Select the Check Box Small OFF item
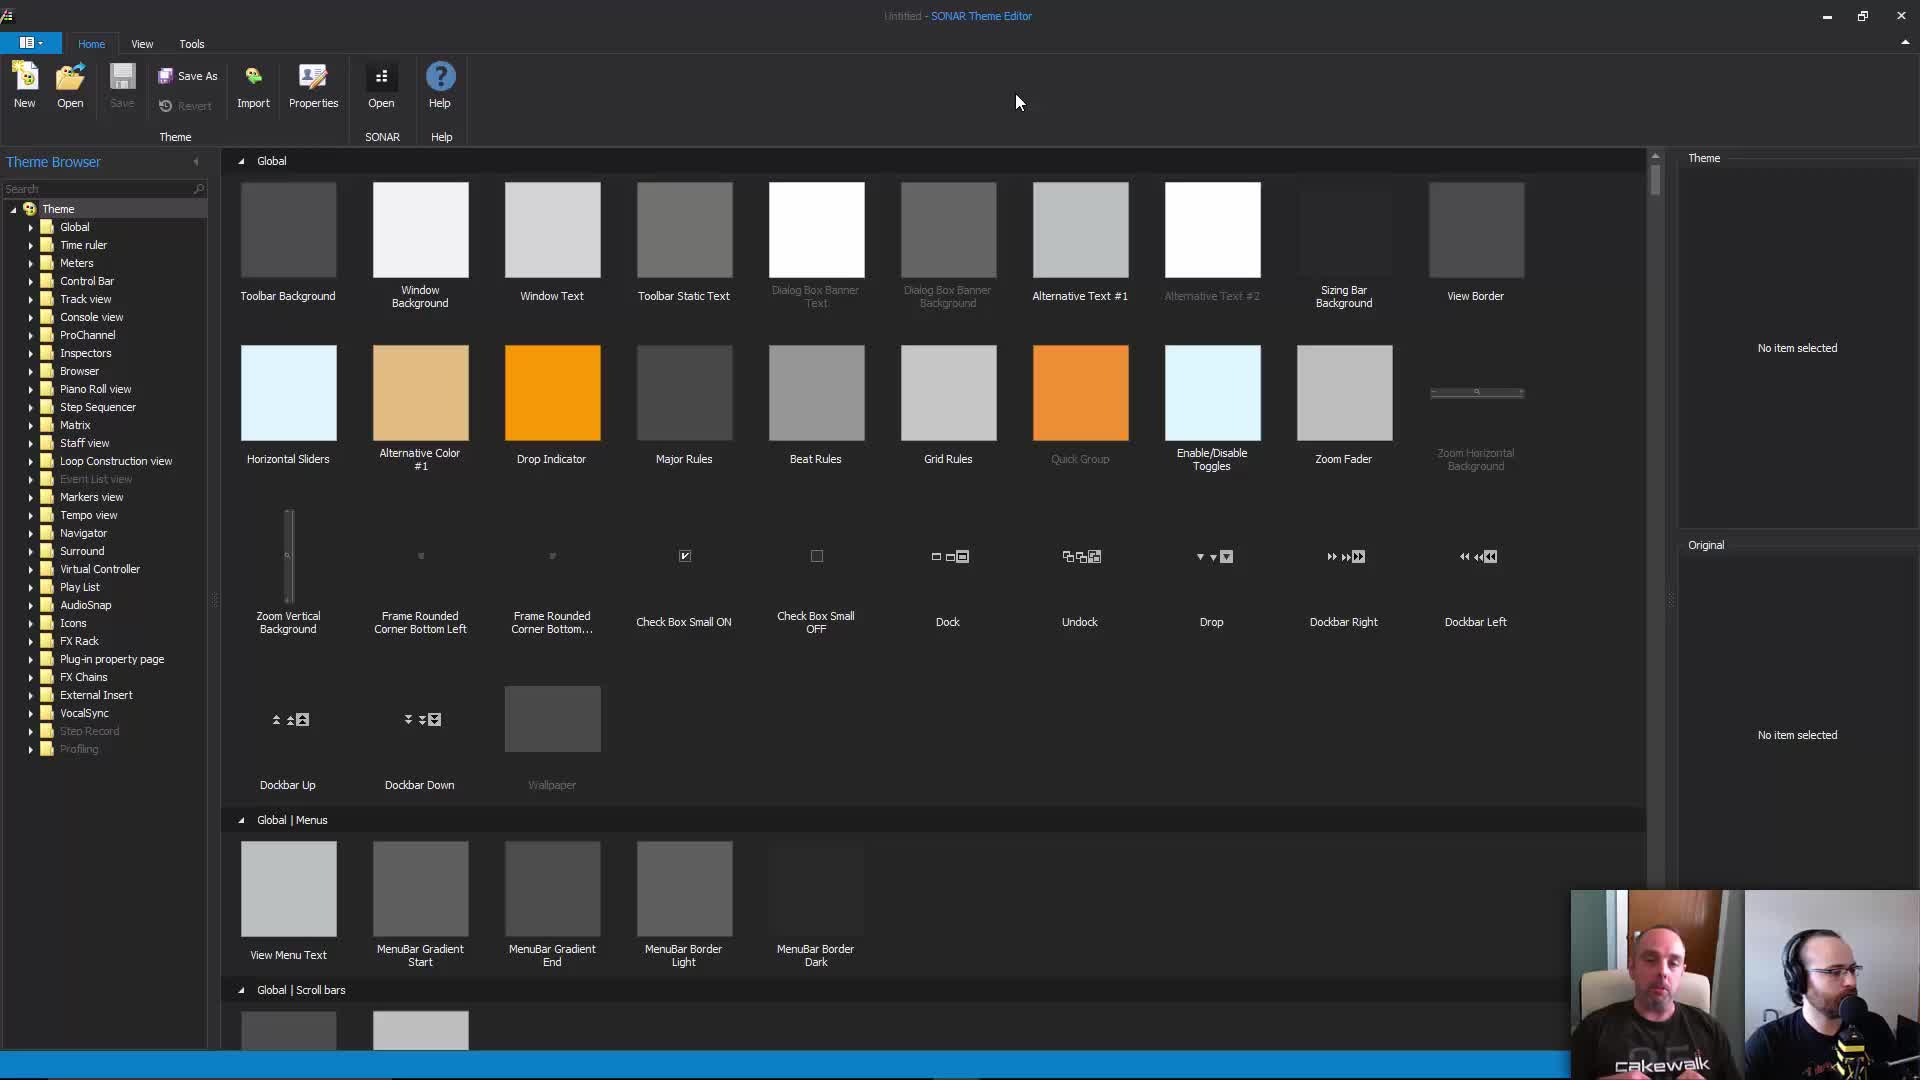 tap(816, 556)
